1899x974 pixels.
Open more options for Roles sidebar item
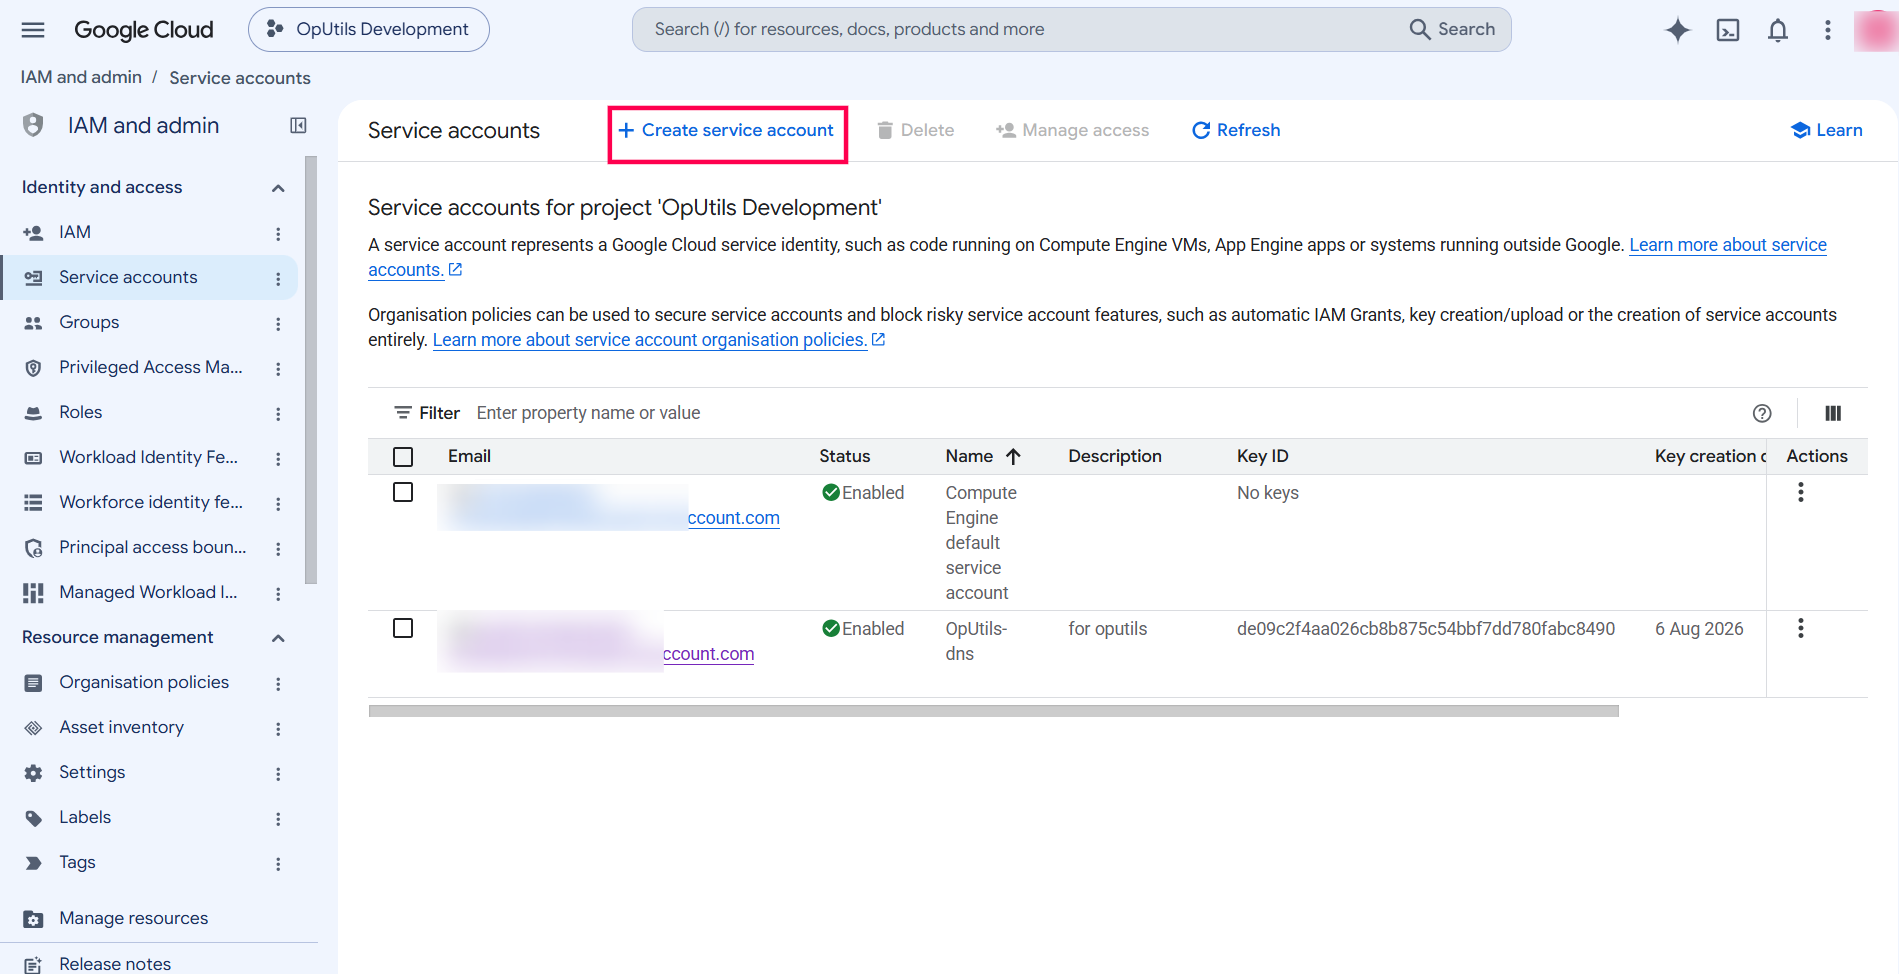(x=278, y=413)
